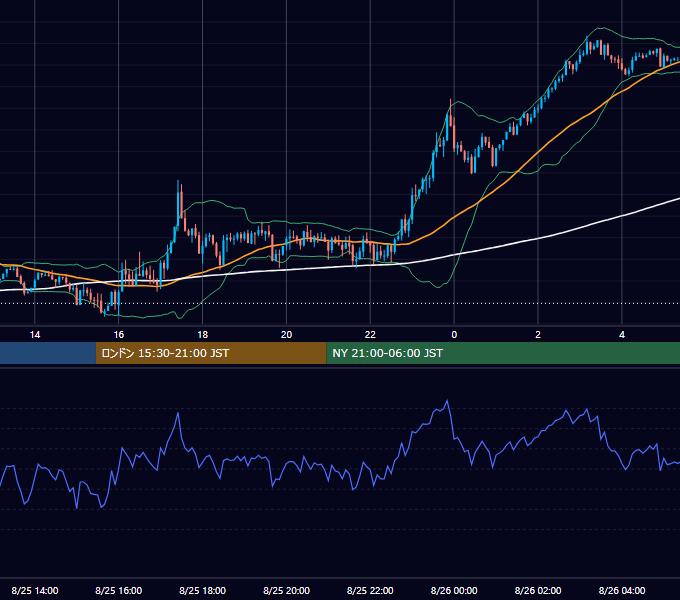Click the '8/25 20:00' date label
This screenshot has height=600, width=680.
(286, 590)
